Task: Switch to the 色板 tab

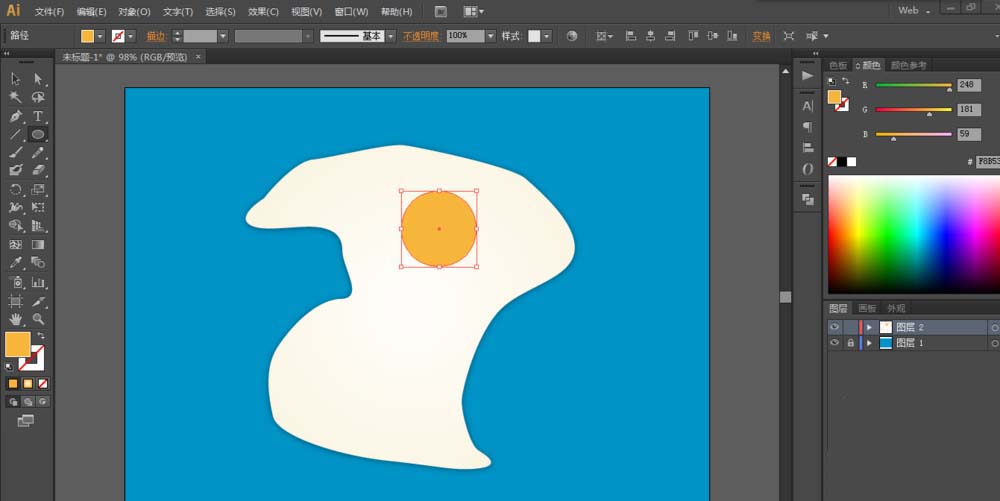Action: [x=838, y=65]
